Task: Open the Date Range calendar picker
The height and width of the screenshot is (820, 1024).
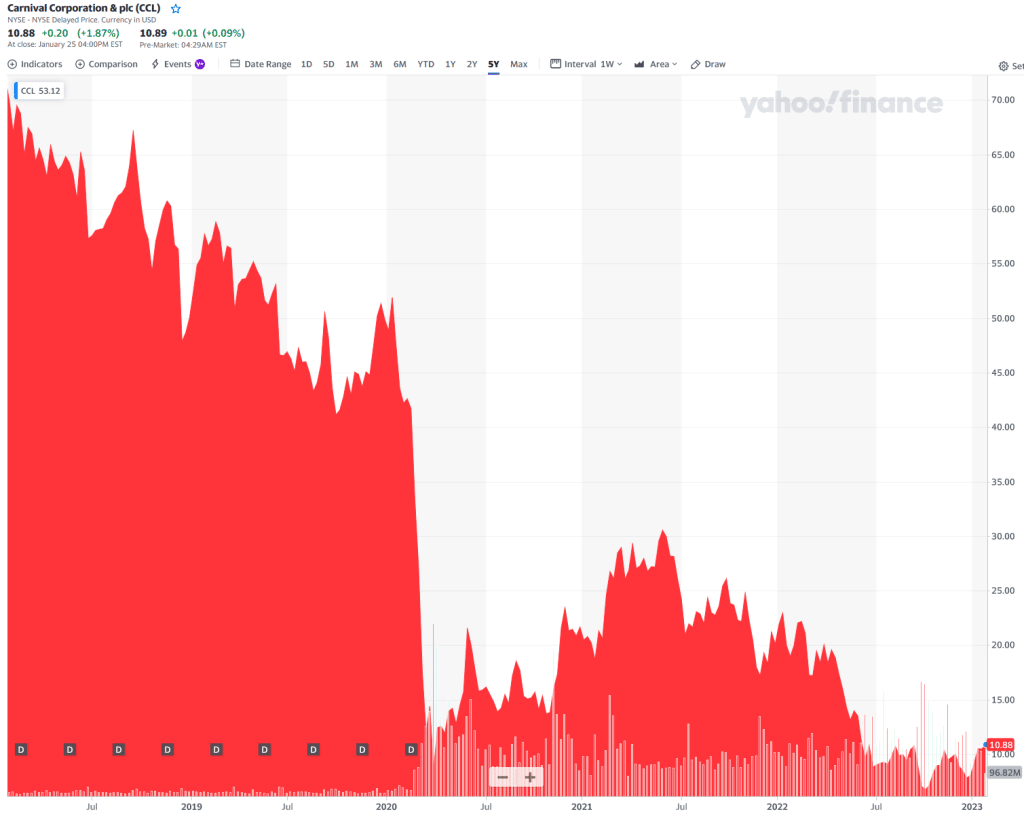Action: click(x=261, y=64)
